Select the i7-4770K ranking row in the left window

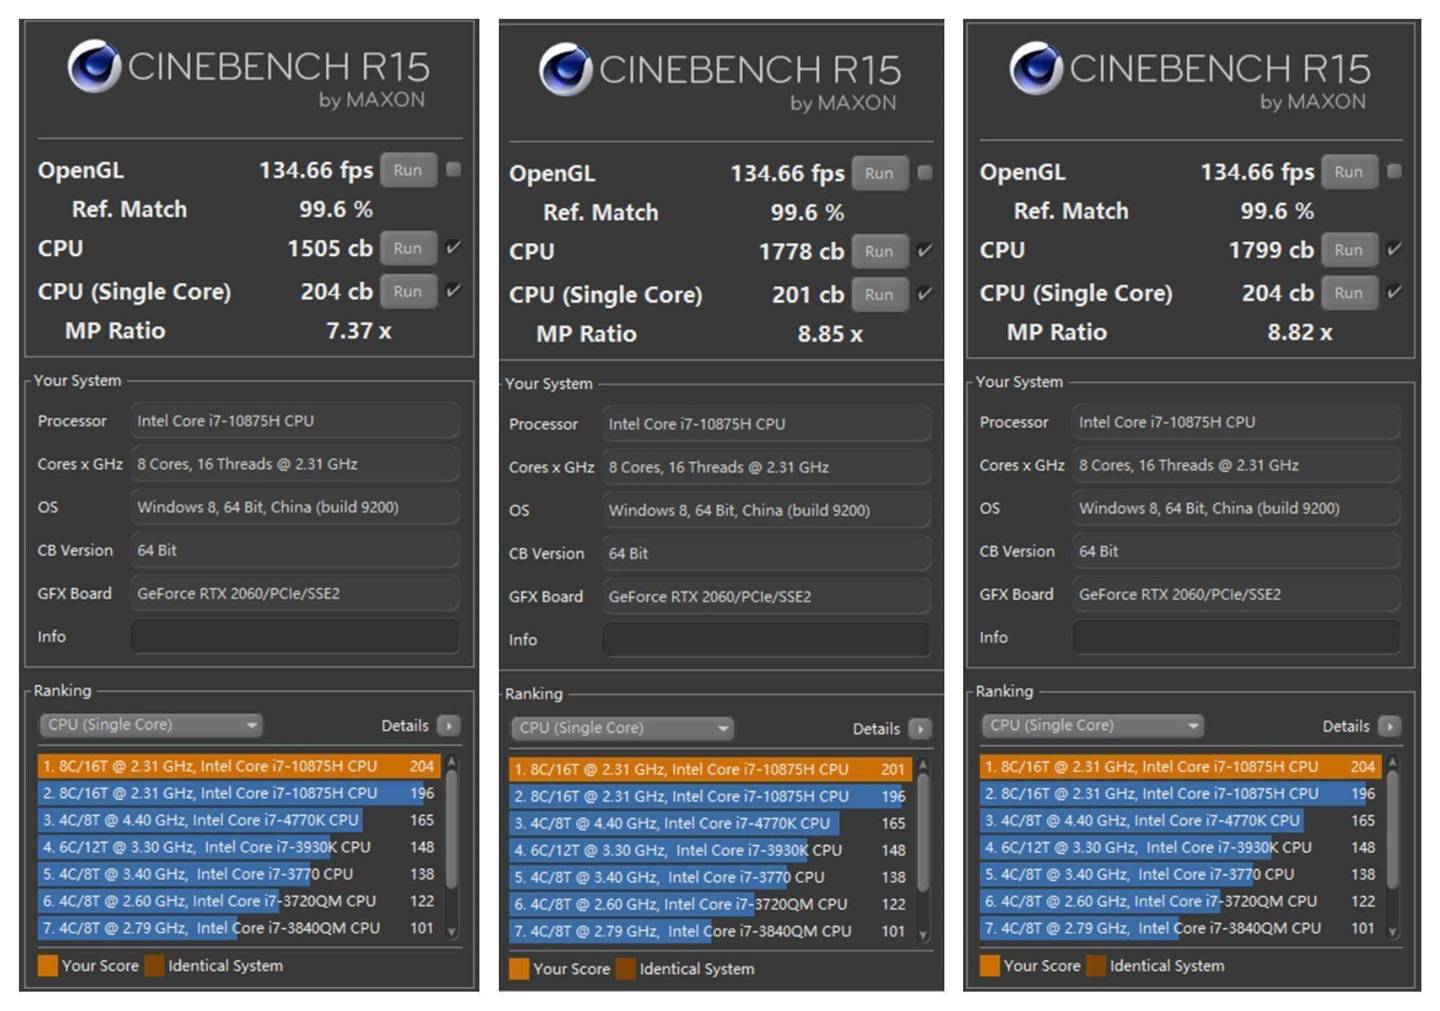pos(239,820)
